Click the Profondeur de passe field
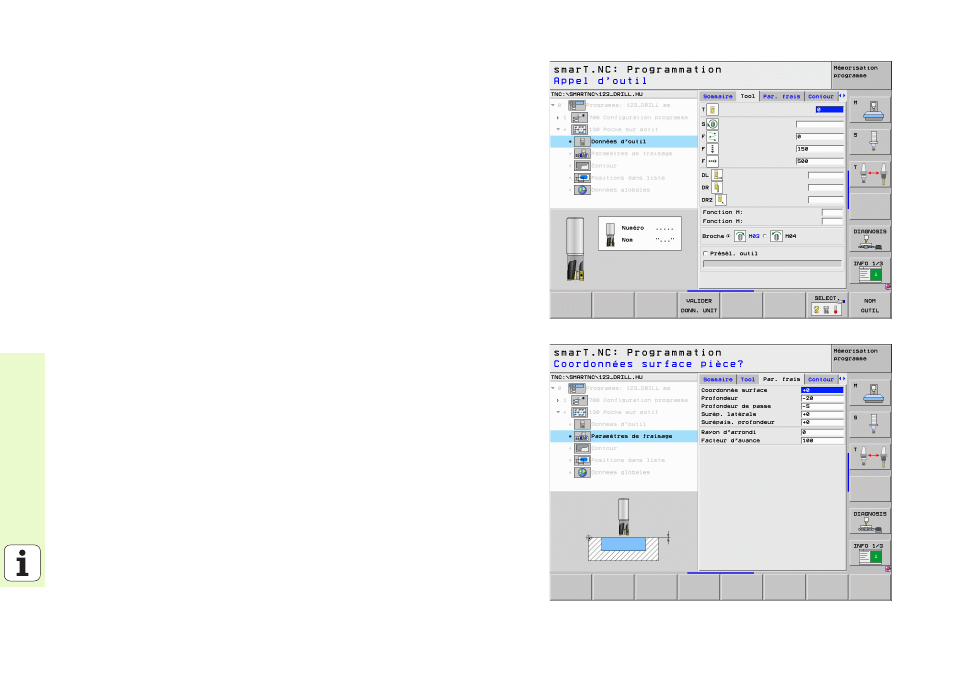 pos(823,406)
